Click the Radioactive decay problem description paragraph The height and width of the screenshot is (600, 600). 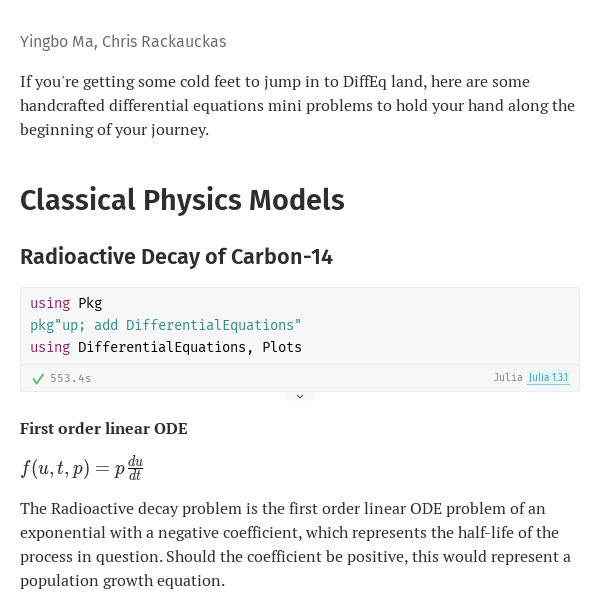pos(295,545)
